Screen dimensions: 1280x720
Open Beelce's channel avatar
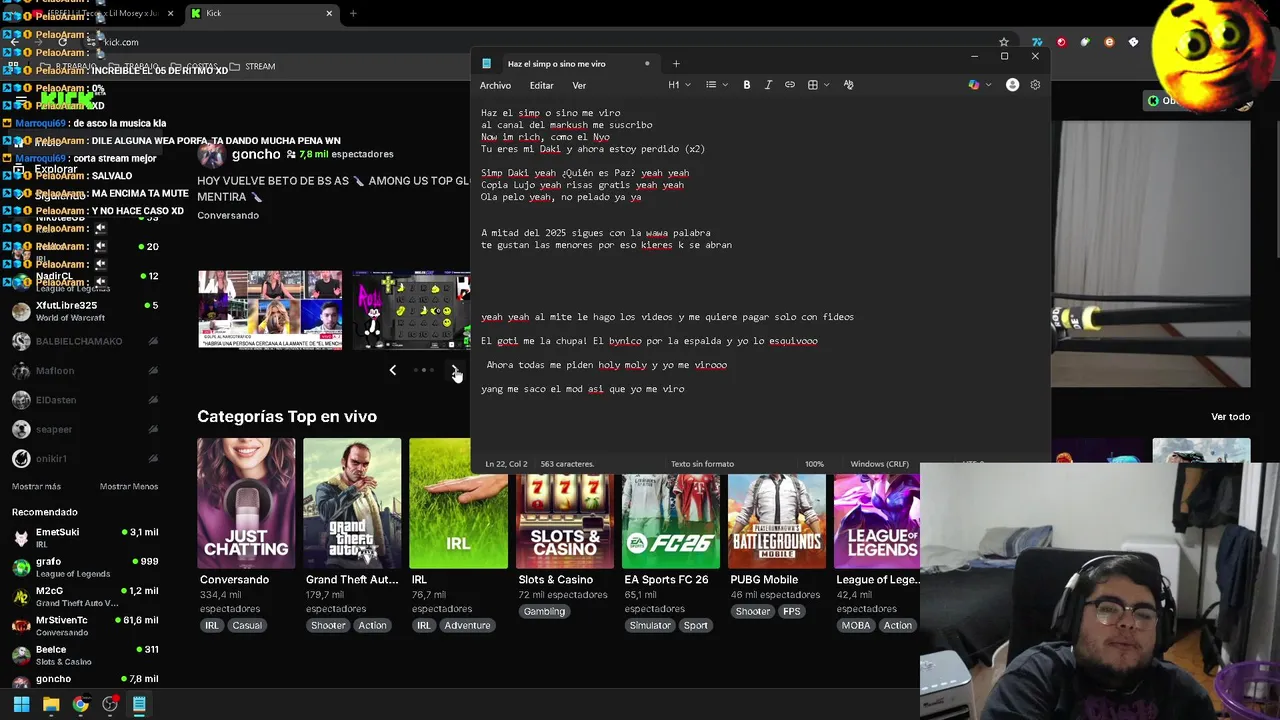pos(21,655)
